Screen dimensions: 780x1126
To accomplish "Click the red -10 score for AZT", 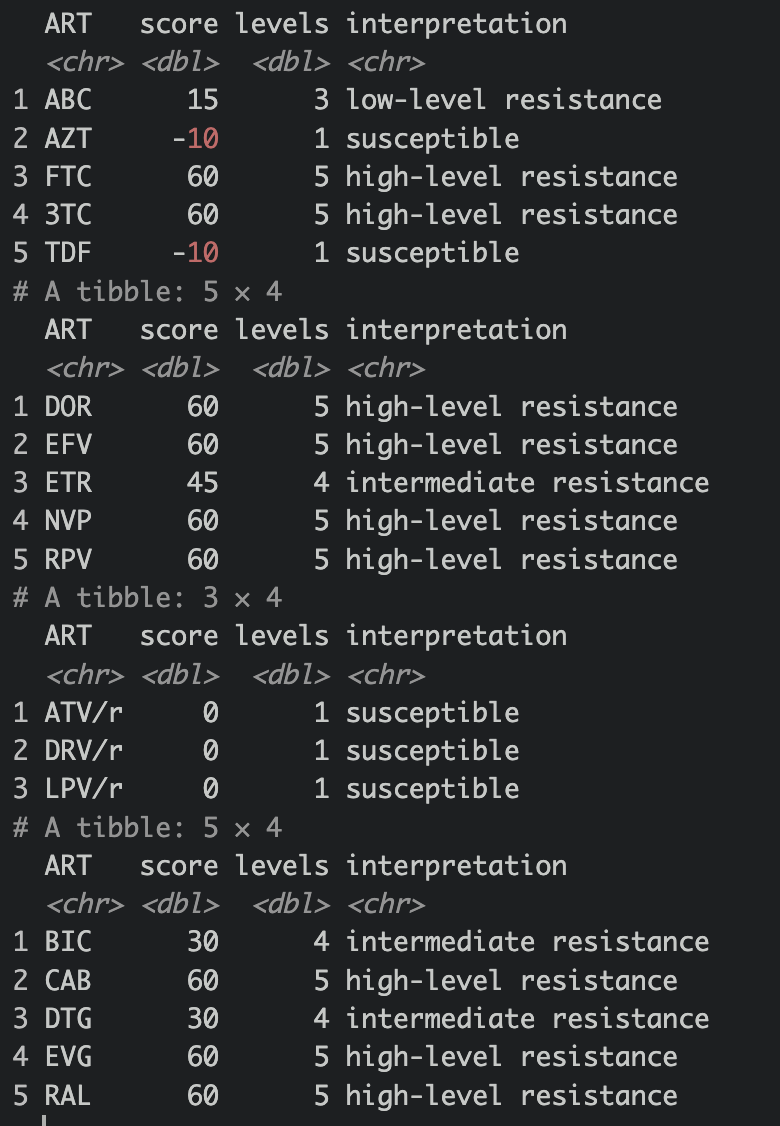I will click(195, 138).
